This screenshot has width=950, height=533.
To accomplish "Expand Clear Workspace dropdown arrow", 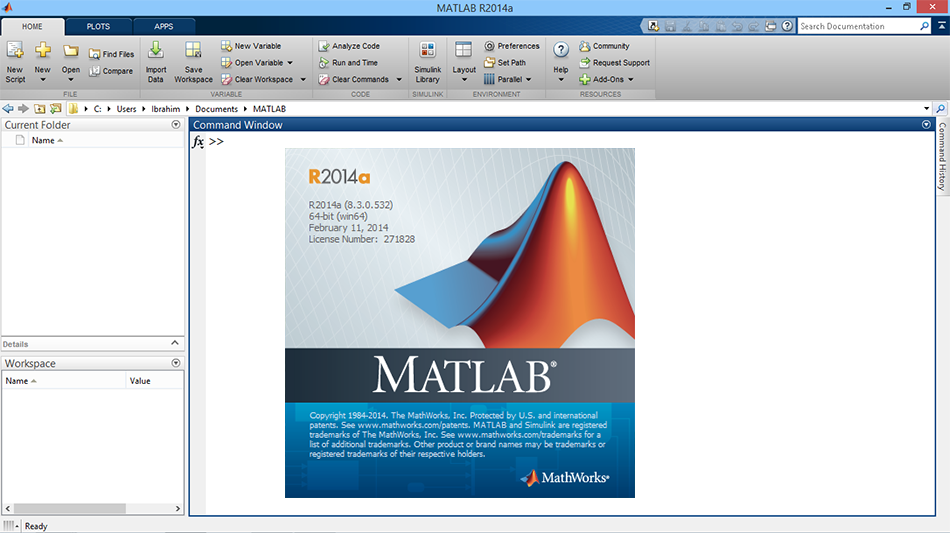I will pyautogui.click(x=303, y=79).
